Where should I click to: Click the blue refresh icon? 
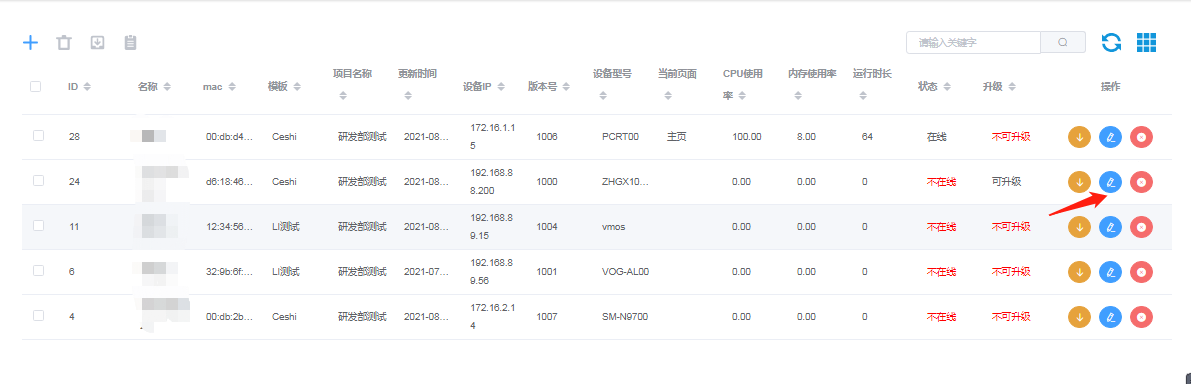(1111, 42)
